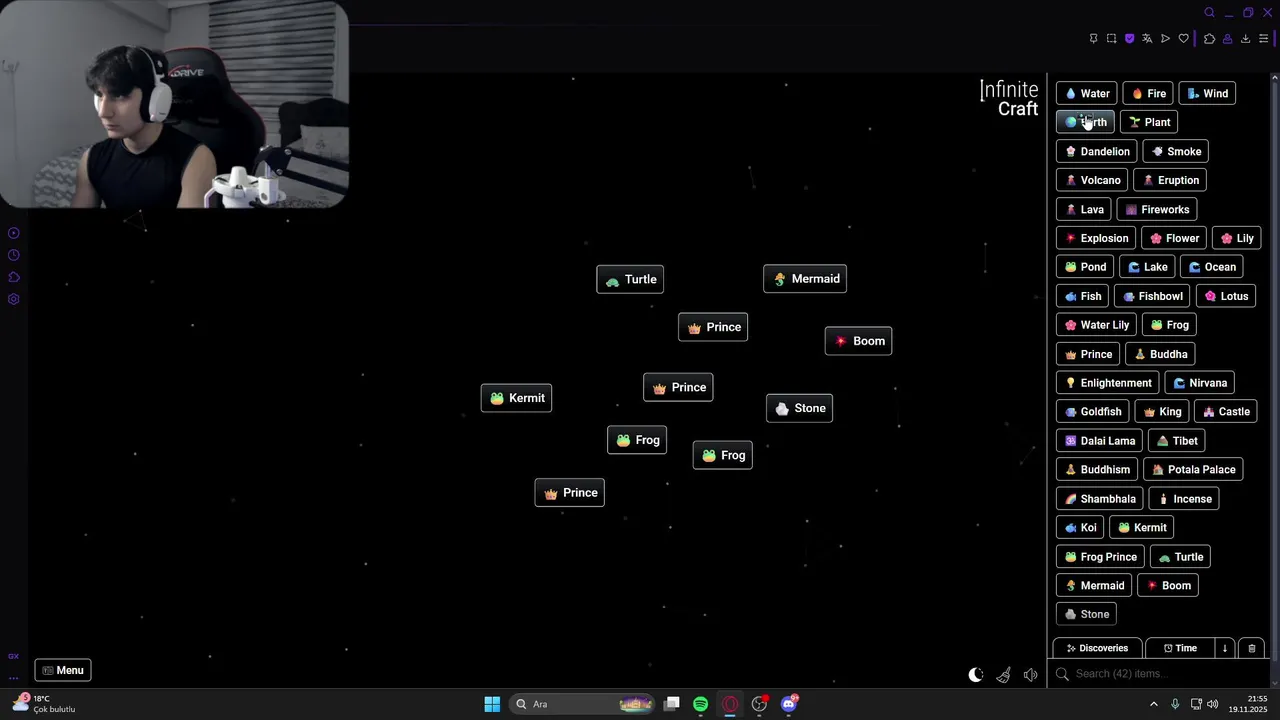Select Kermit element on canvas
The height and width of the screenshot is (720, 1280).
tap(516, 398)
